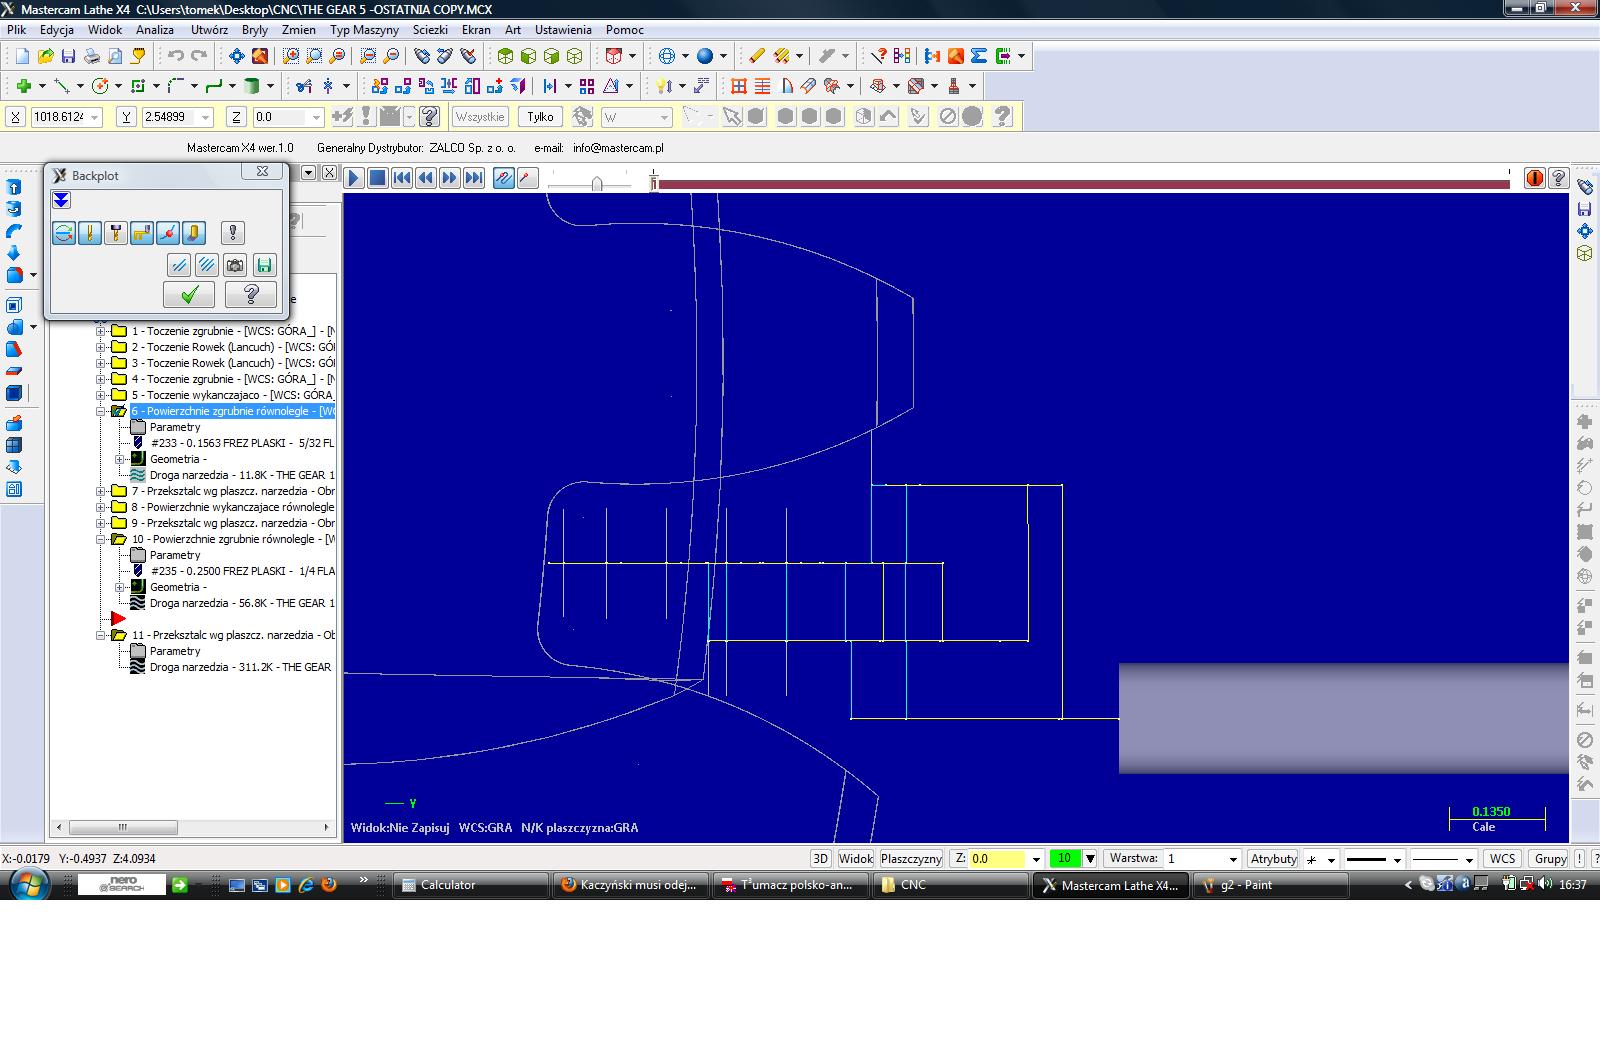Click the Open file folder icon
1600x1056 pixels.
45,57
